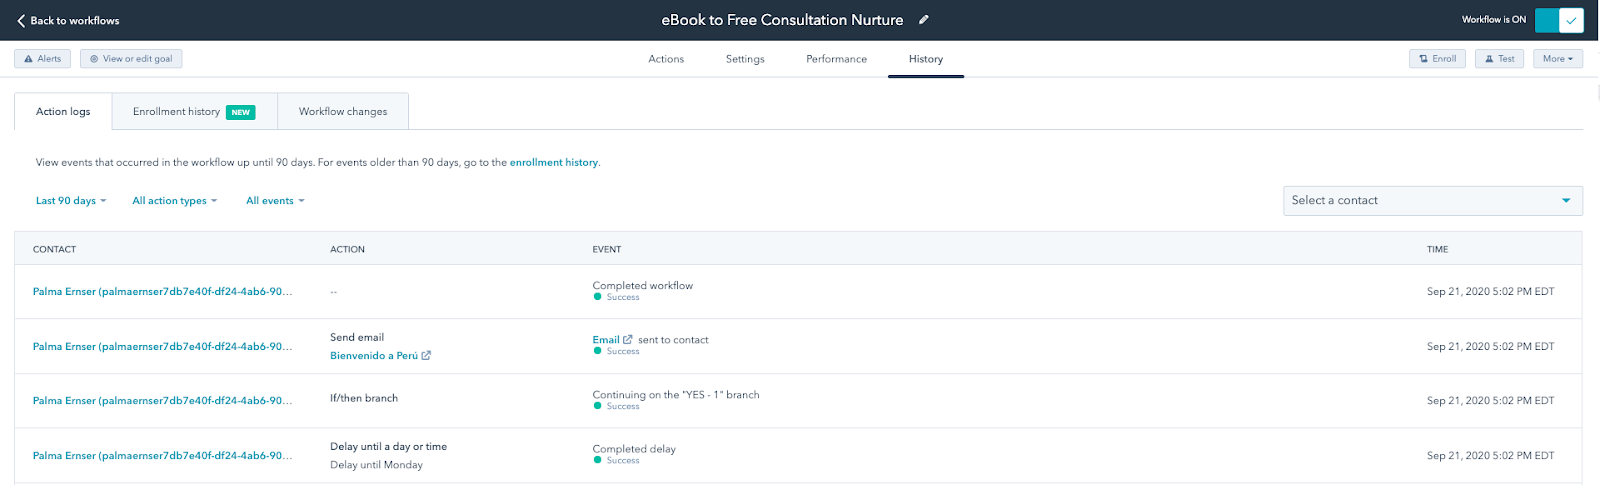Screen dimensions: 1600x485
Task: Click the pencil icon to rename workflow
Action: 924,20
